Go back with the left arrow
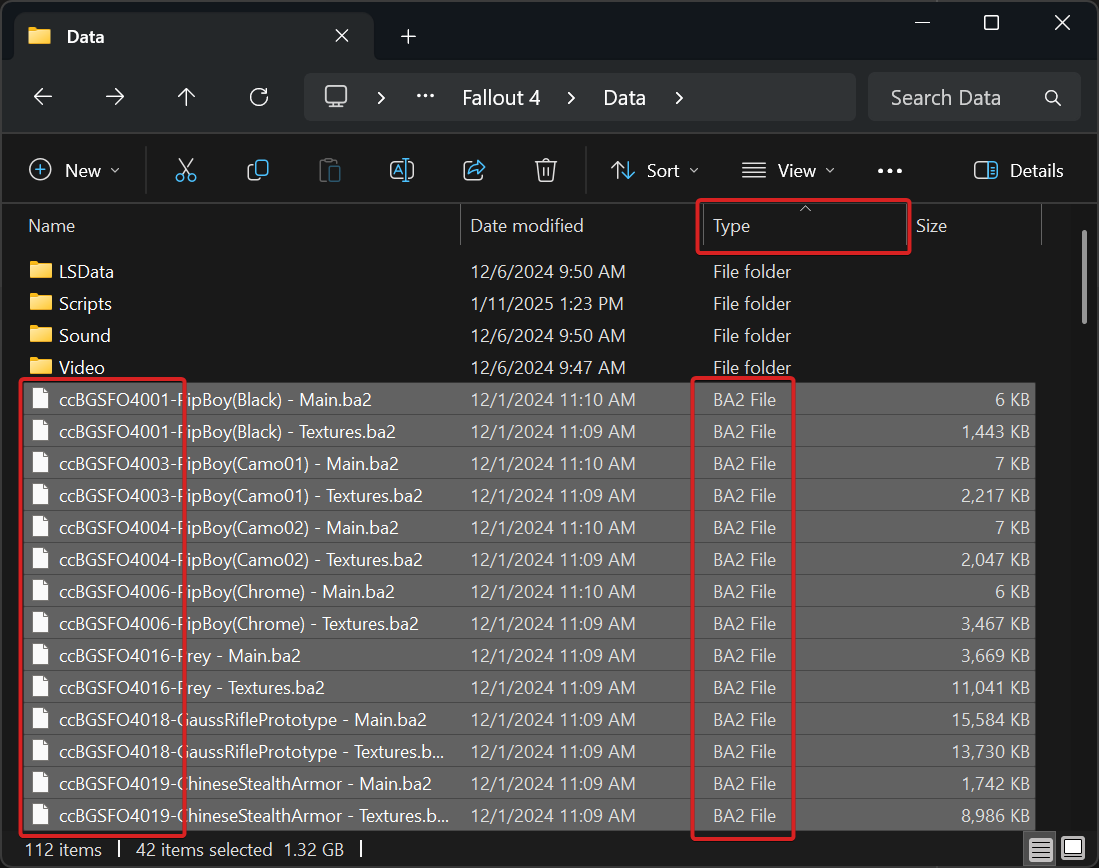 (43, 97)
